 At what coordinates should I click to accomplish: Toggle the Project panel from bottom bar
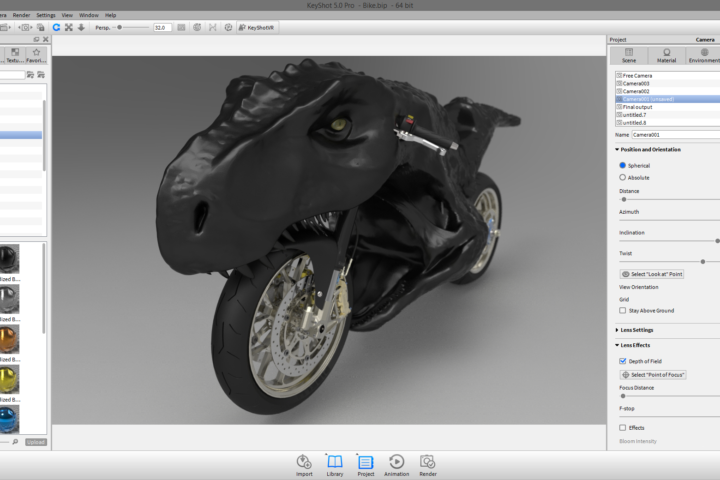pos(366,465)
